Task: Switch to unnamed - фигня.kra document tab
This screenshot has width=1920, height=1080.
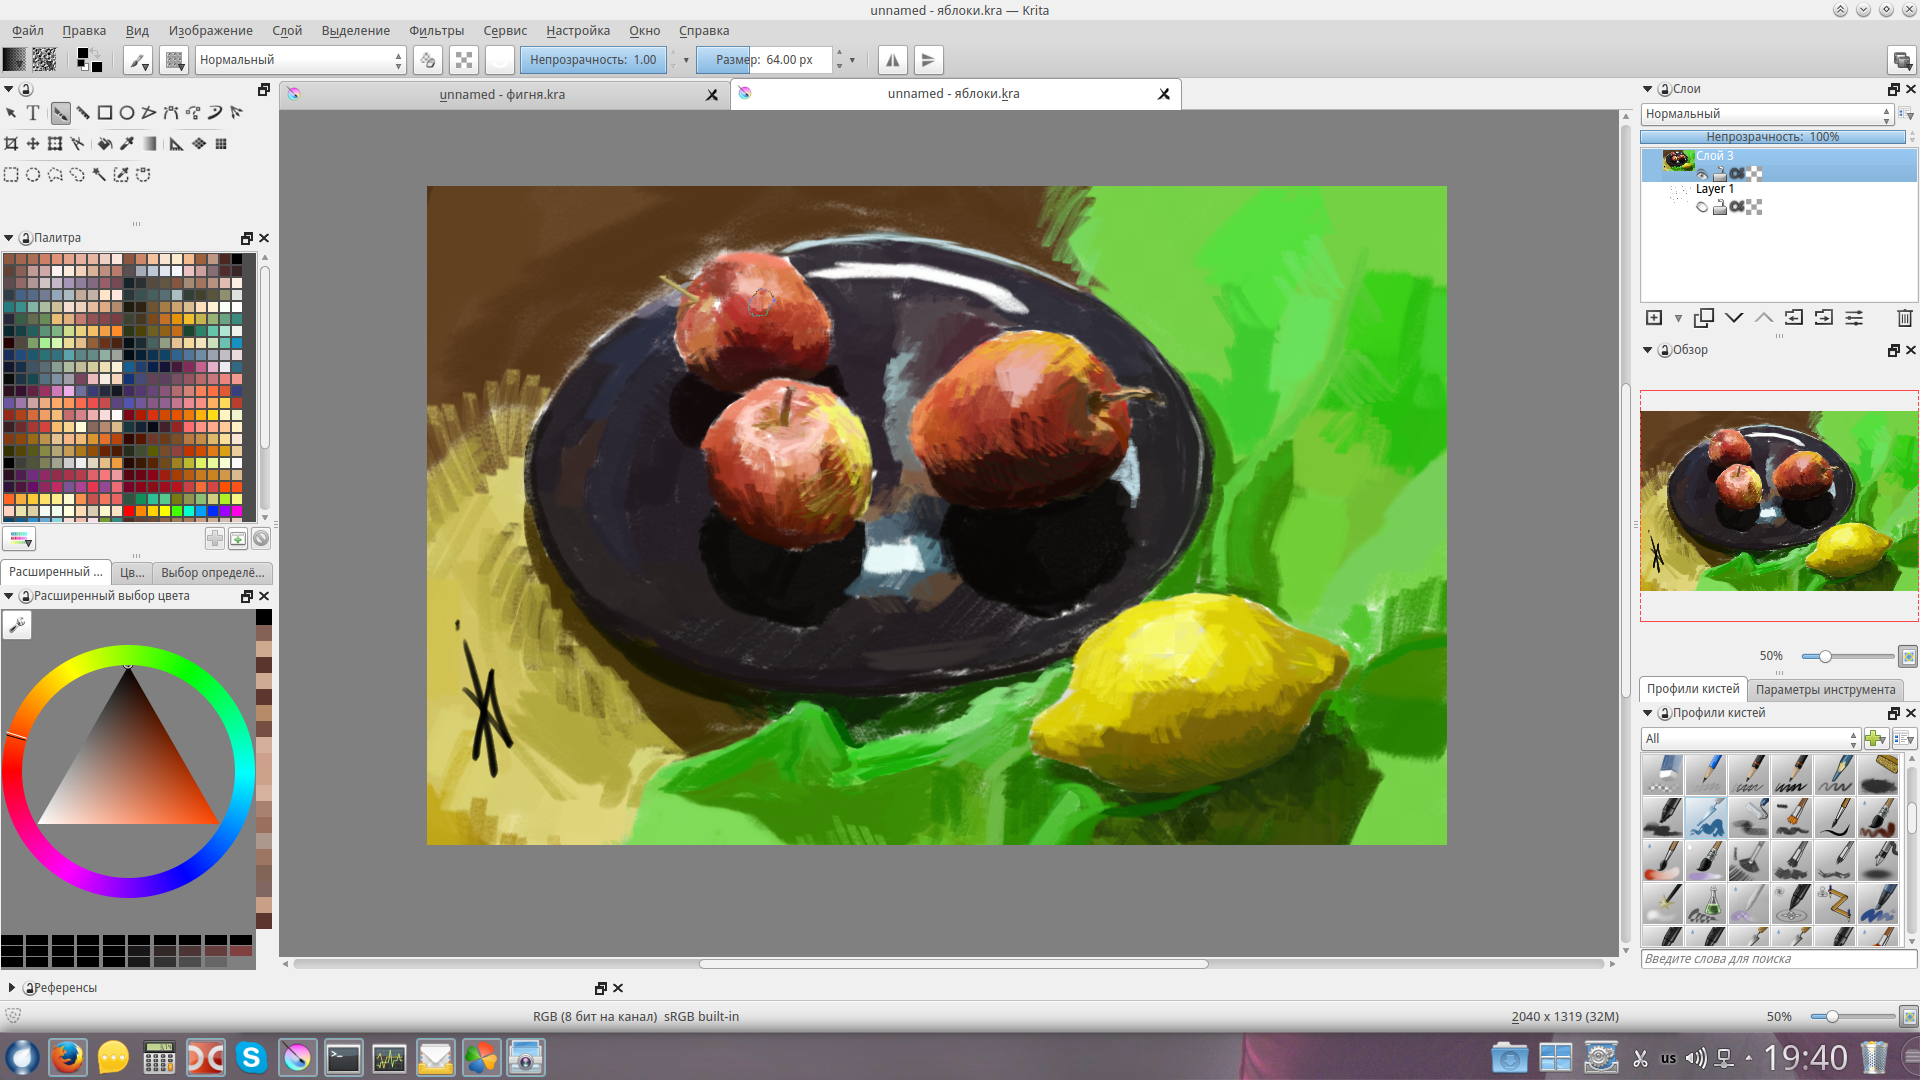Action: [502, 95]
